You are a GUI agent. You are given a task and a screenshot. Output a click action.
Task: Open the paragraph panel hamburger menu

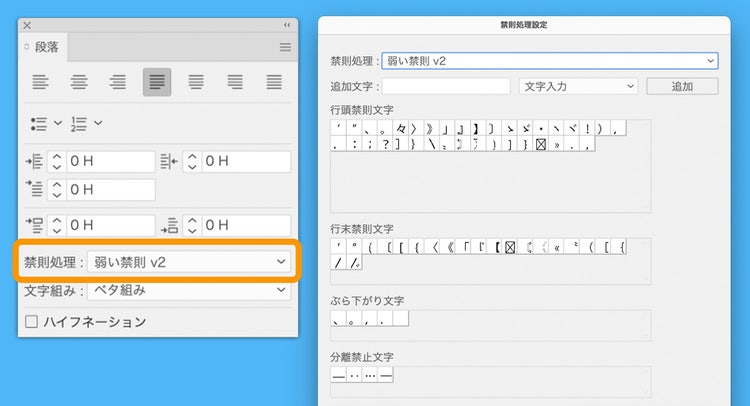coord(285,47)
